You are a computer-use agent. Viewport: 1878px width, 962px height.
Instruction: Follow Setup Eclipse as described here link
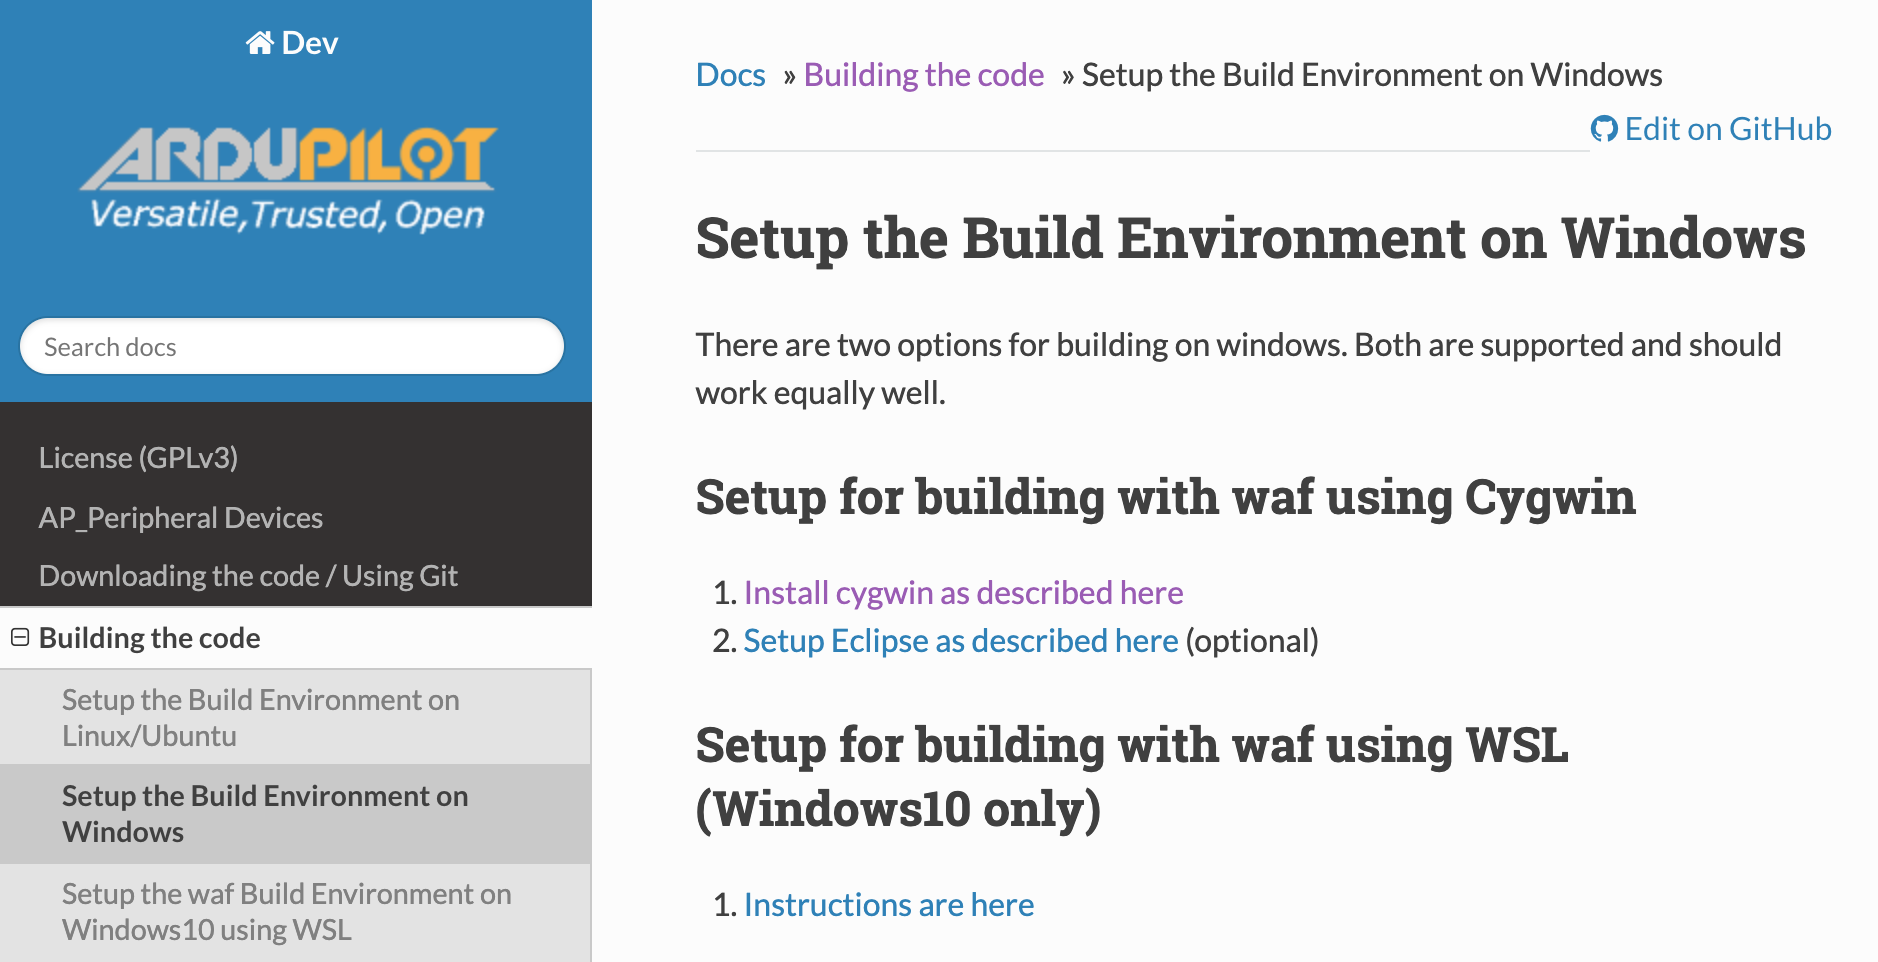point(961,641)
